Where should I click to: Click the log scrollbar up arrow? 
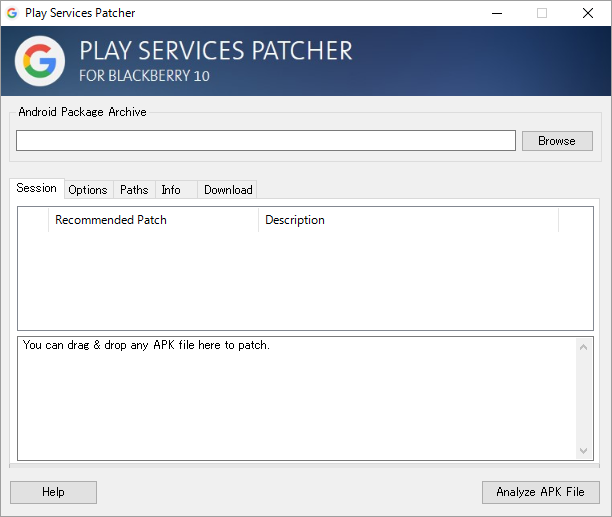click(584, 347)
